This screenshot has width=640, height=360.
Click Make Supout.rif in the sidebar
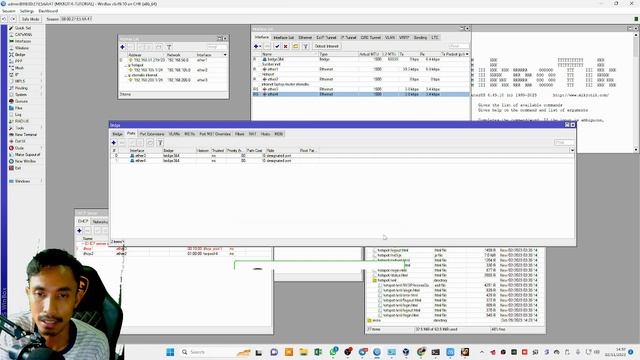[x=27, y=155]
